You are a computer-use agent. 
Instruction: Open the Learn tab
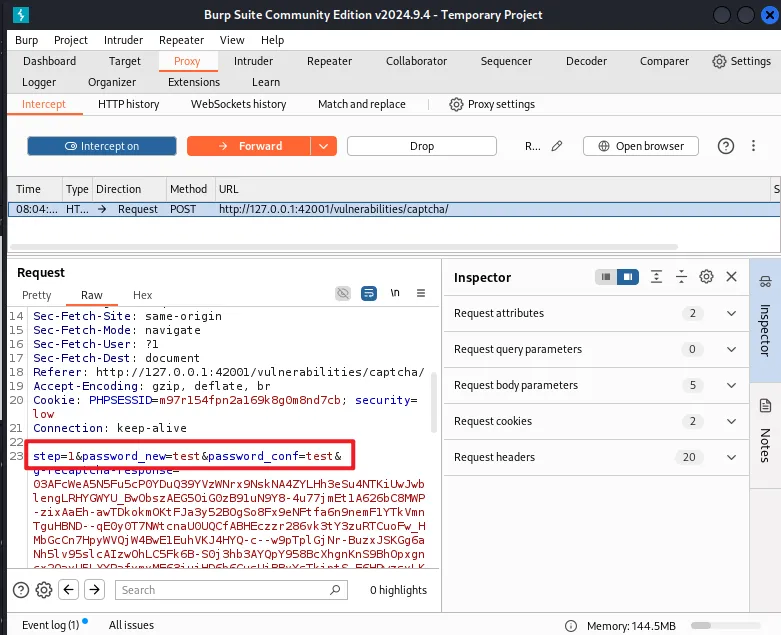[266, 82]
